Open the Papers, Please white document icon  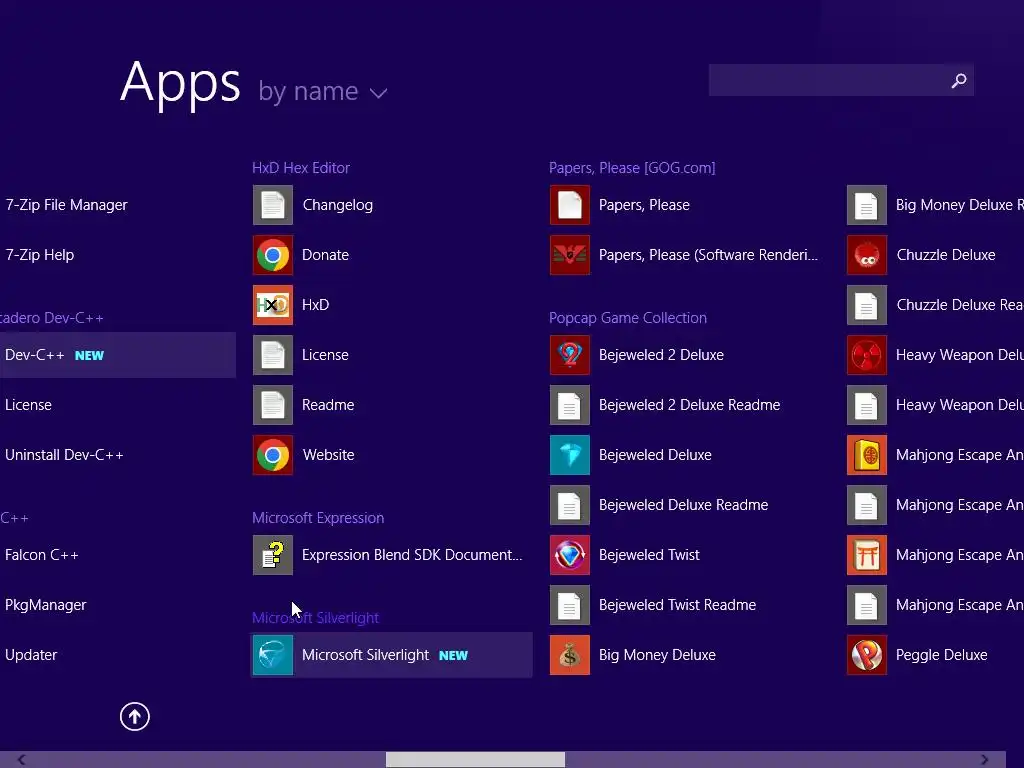pyautogui.click(x=569, y=205)
